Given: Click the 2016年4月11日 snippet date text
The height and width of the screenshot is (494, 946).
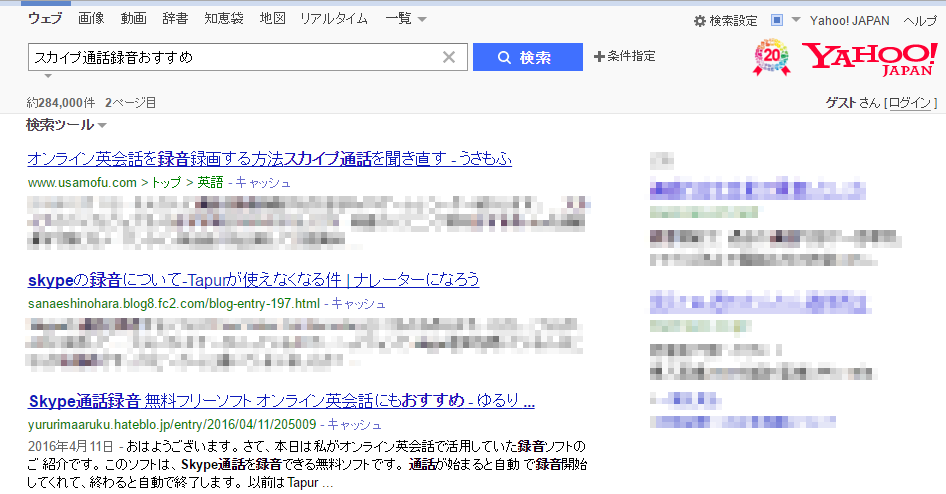Looking at the screenshot, I should coord(71,447).
